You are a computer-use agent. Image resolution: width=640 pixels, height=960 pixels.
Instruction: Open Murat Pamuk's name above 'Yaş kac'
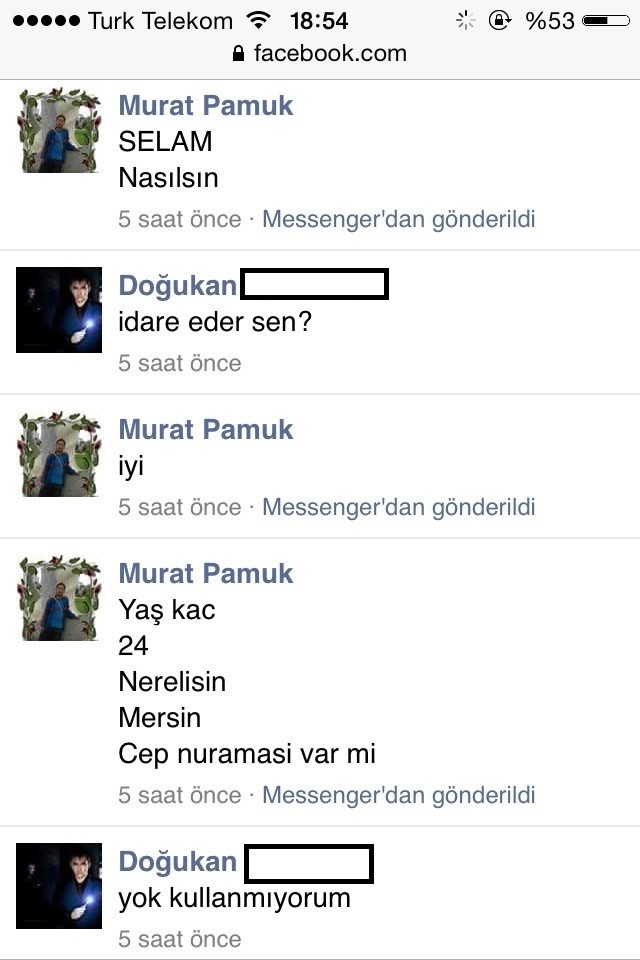(206, 573)
